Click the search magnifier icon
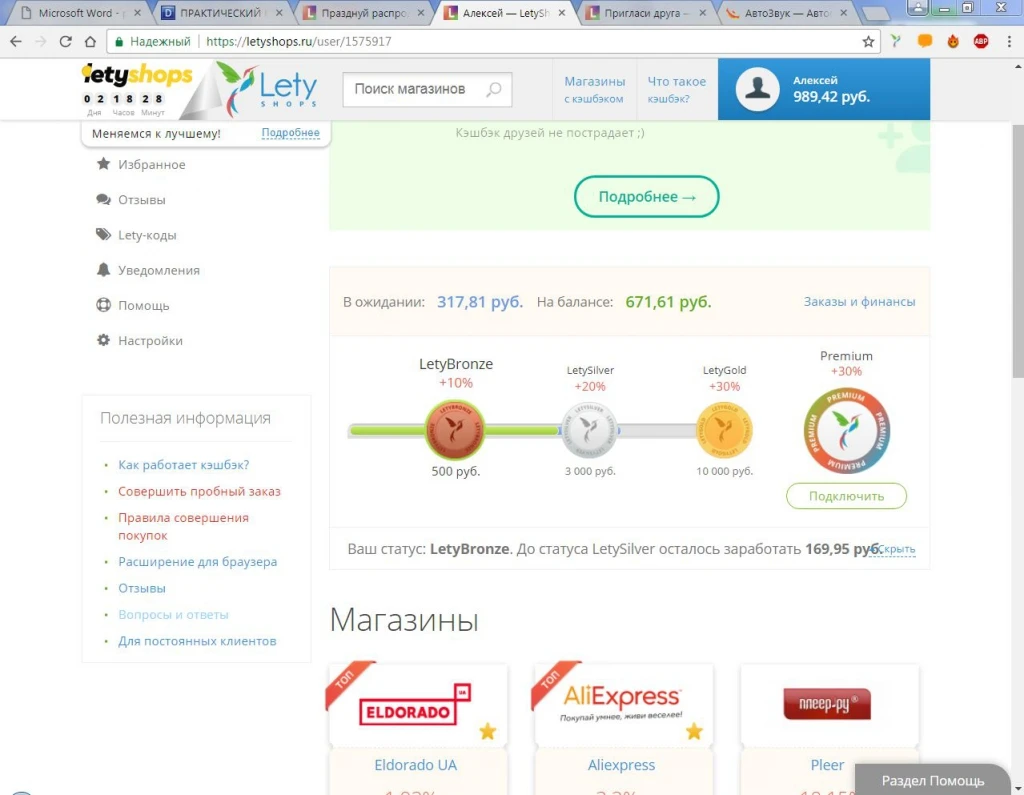Image resolution: width=1024 pixels, height=795 pixels. (x=494, y=89)
